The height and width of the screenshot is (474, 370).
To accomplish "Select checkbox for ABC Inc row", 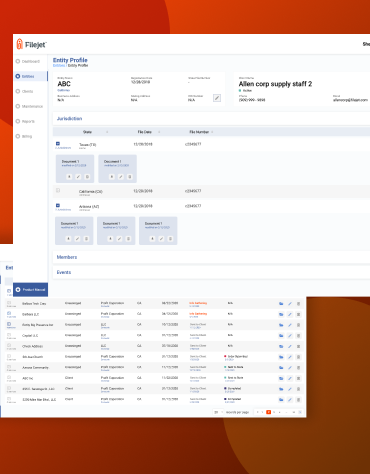I will pyautogui.click(x=9, y=377).
